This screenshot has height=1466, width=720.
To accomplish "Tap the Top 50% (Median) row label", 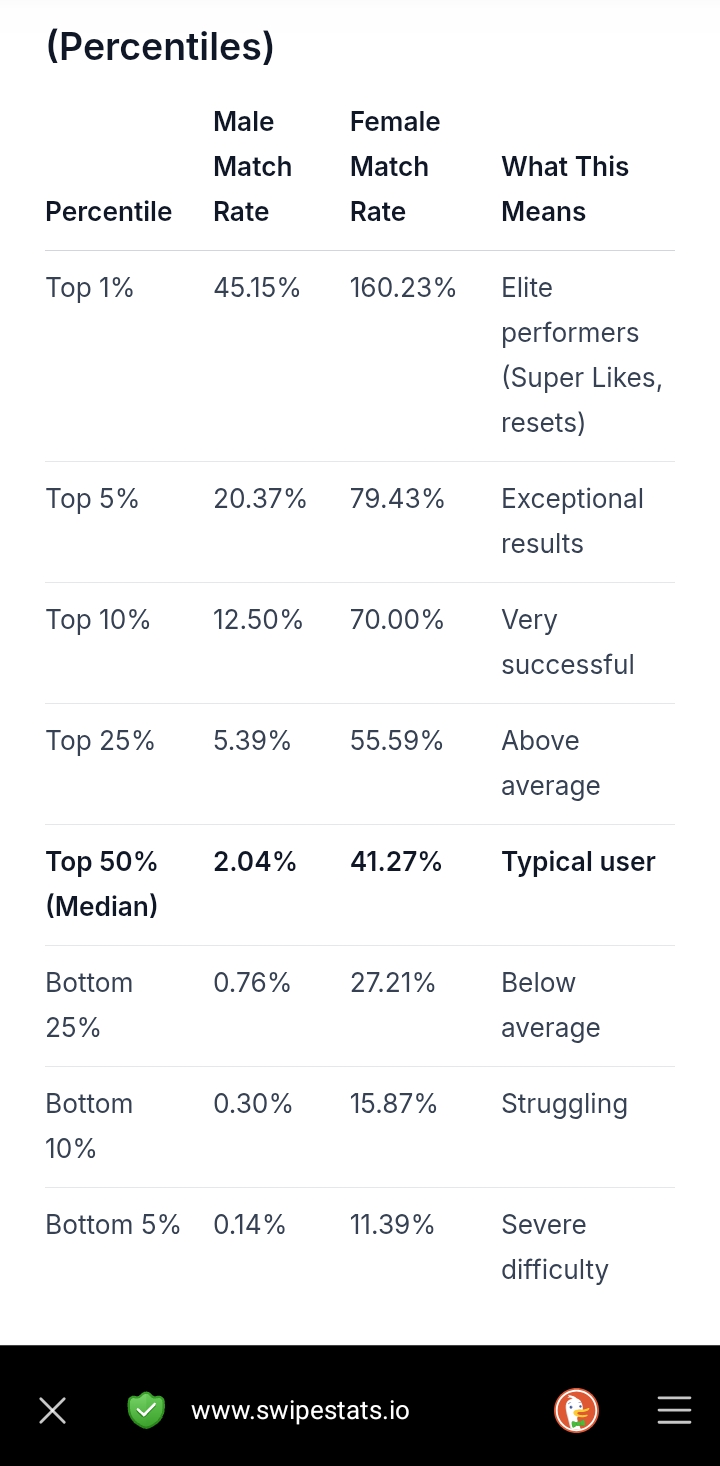I will (x=102, y=884).
